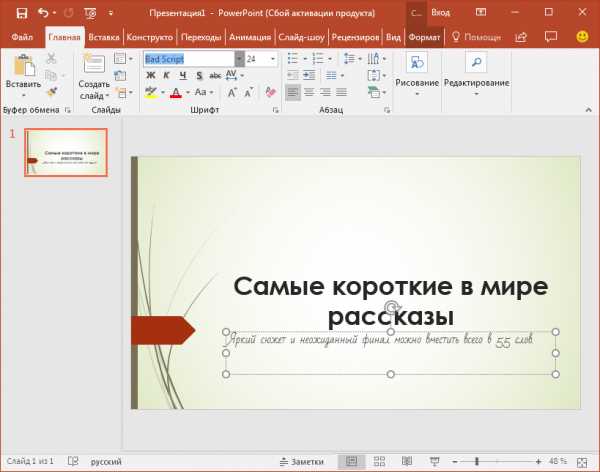Viewport: 600px width, 472px height.
Task: Open the Рецензирование tab
Action: [x=355, y=37]
